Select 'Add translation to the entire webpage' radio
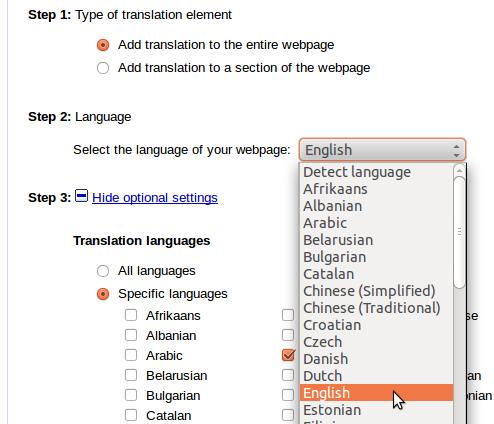This screenshot has width=494, height=424. (103, 45)
